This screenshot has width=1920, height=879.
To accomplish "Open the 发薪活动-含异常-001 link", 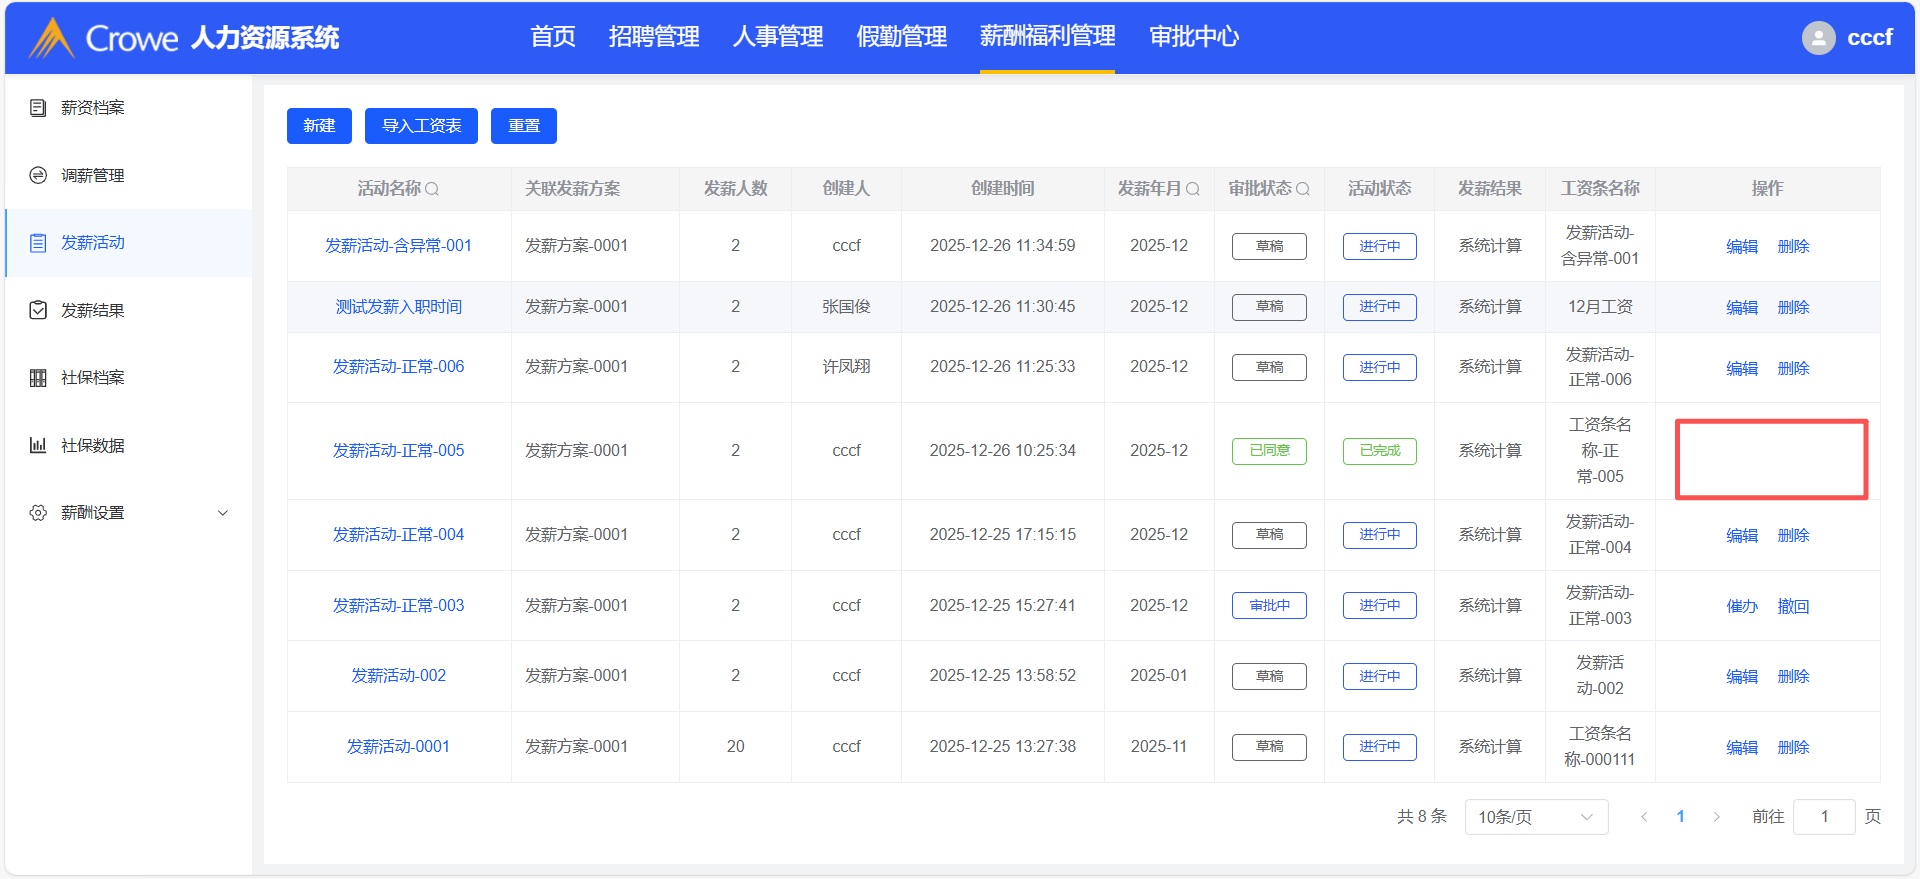I will tap(398, 246).
